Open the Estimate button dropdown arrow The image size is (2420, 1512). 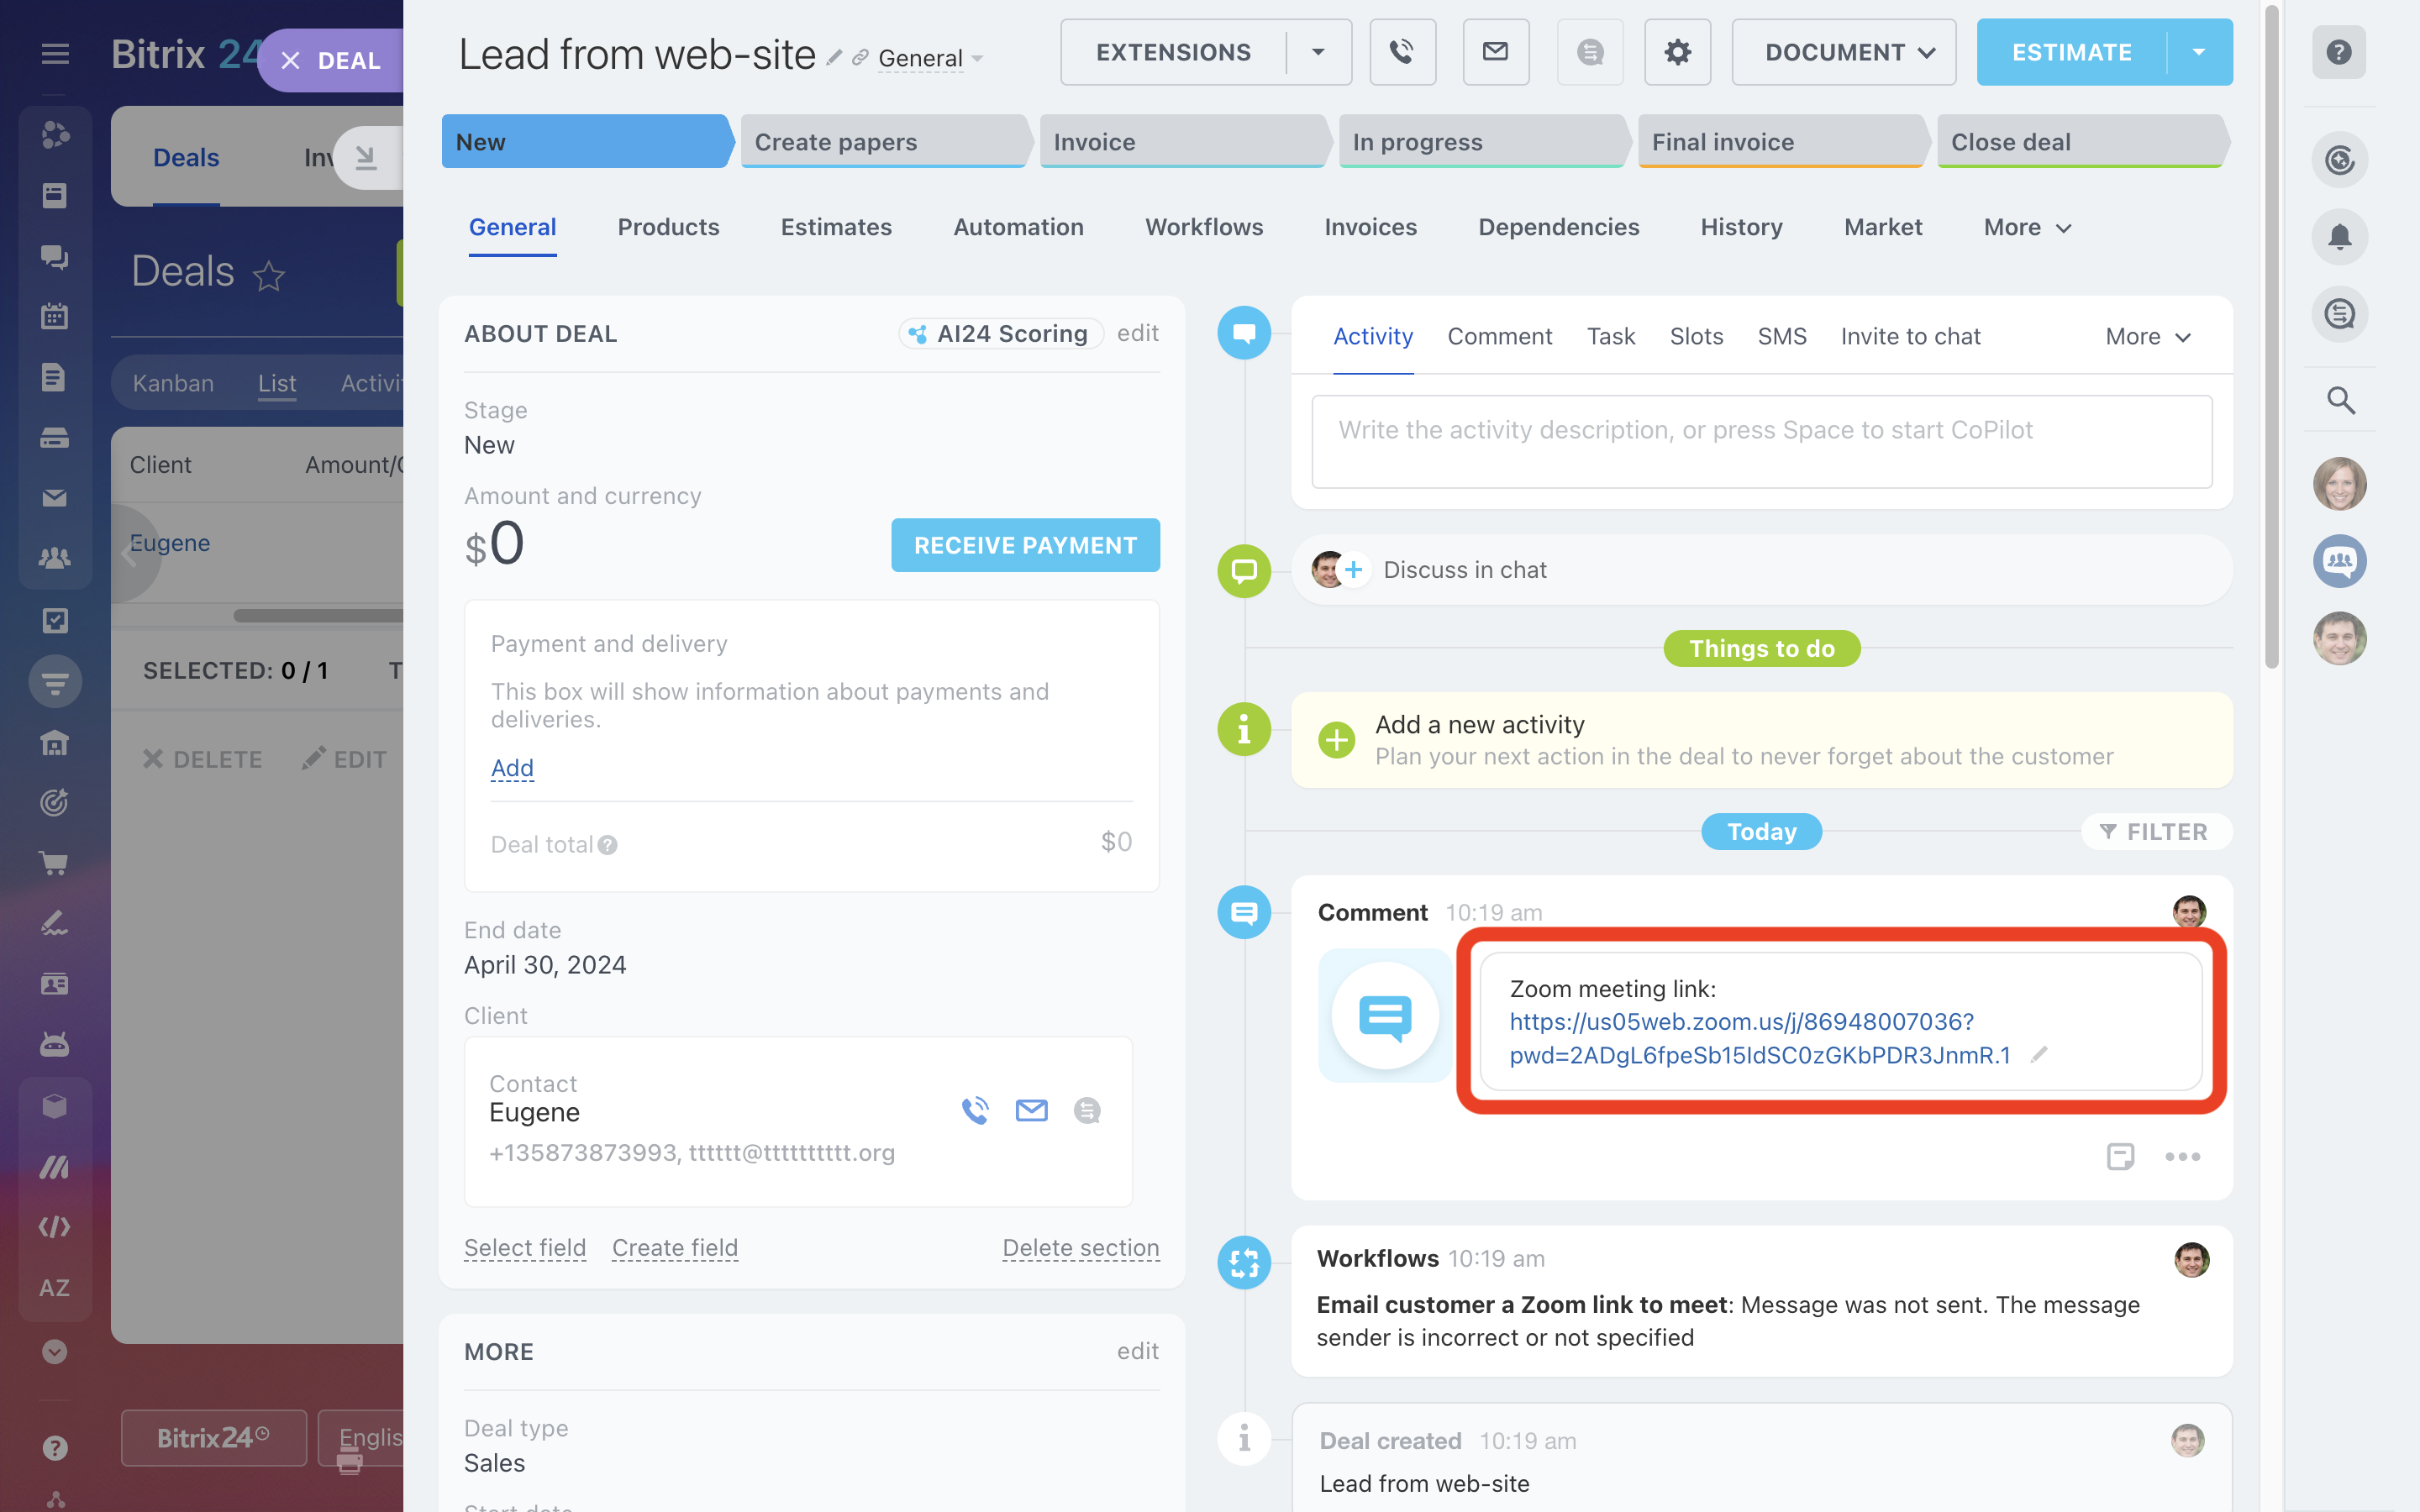(2198, 52)
